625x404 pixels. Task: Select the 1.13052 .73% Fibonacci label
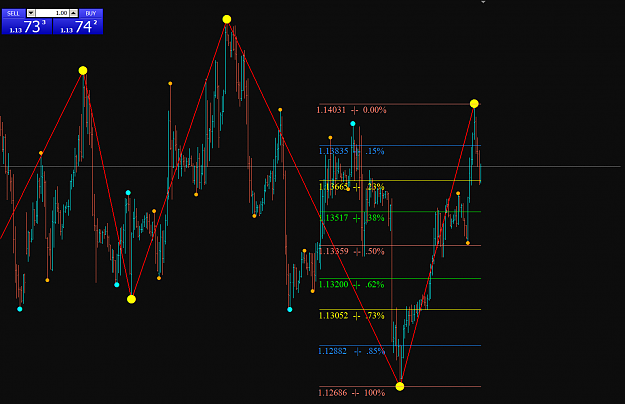point(351,316)
